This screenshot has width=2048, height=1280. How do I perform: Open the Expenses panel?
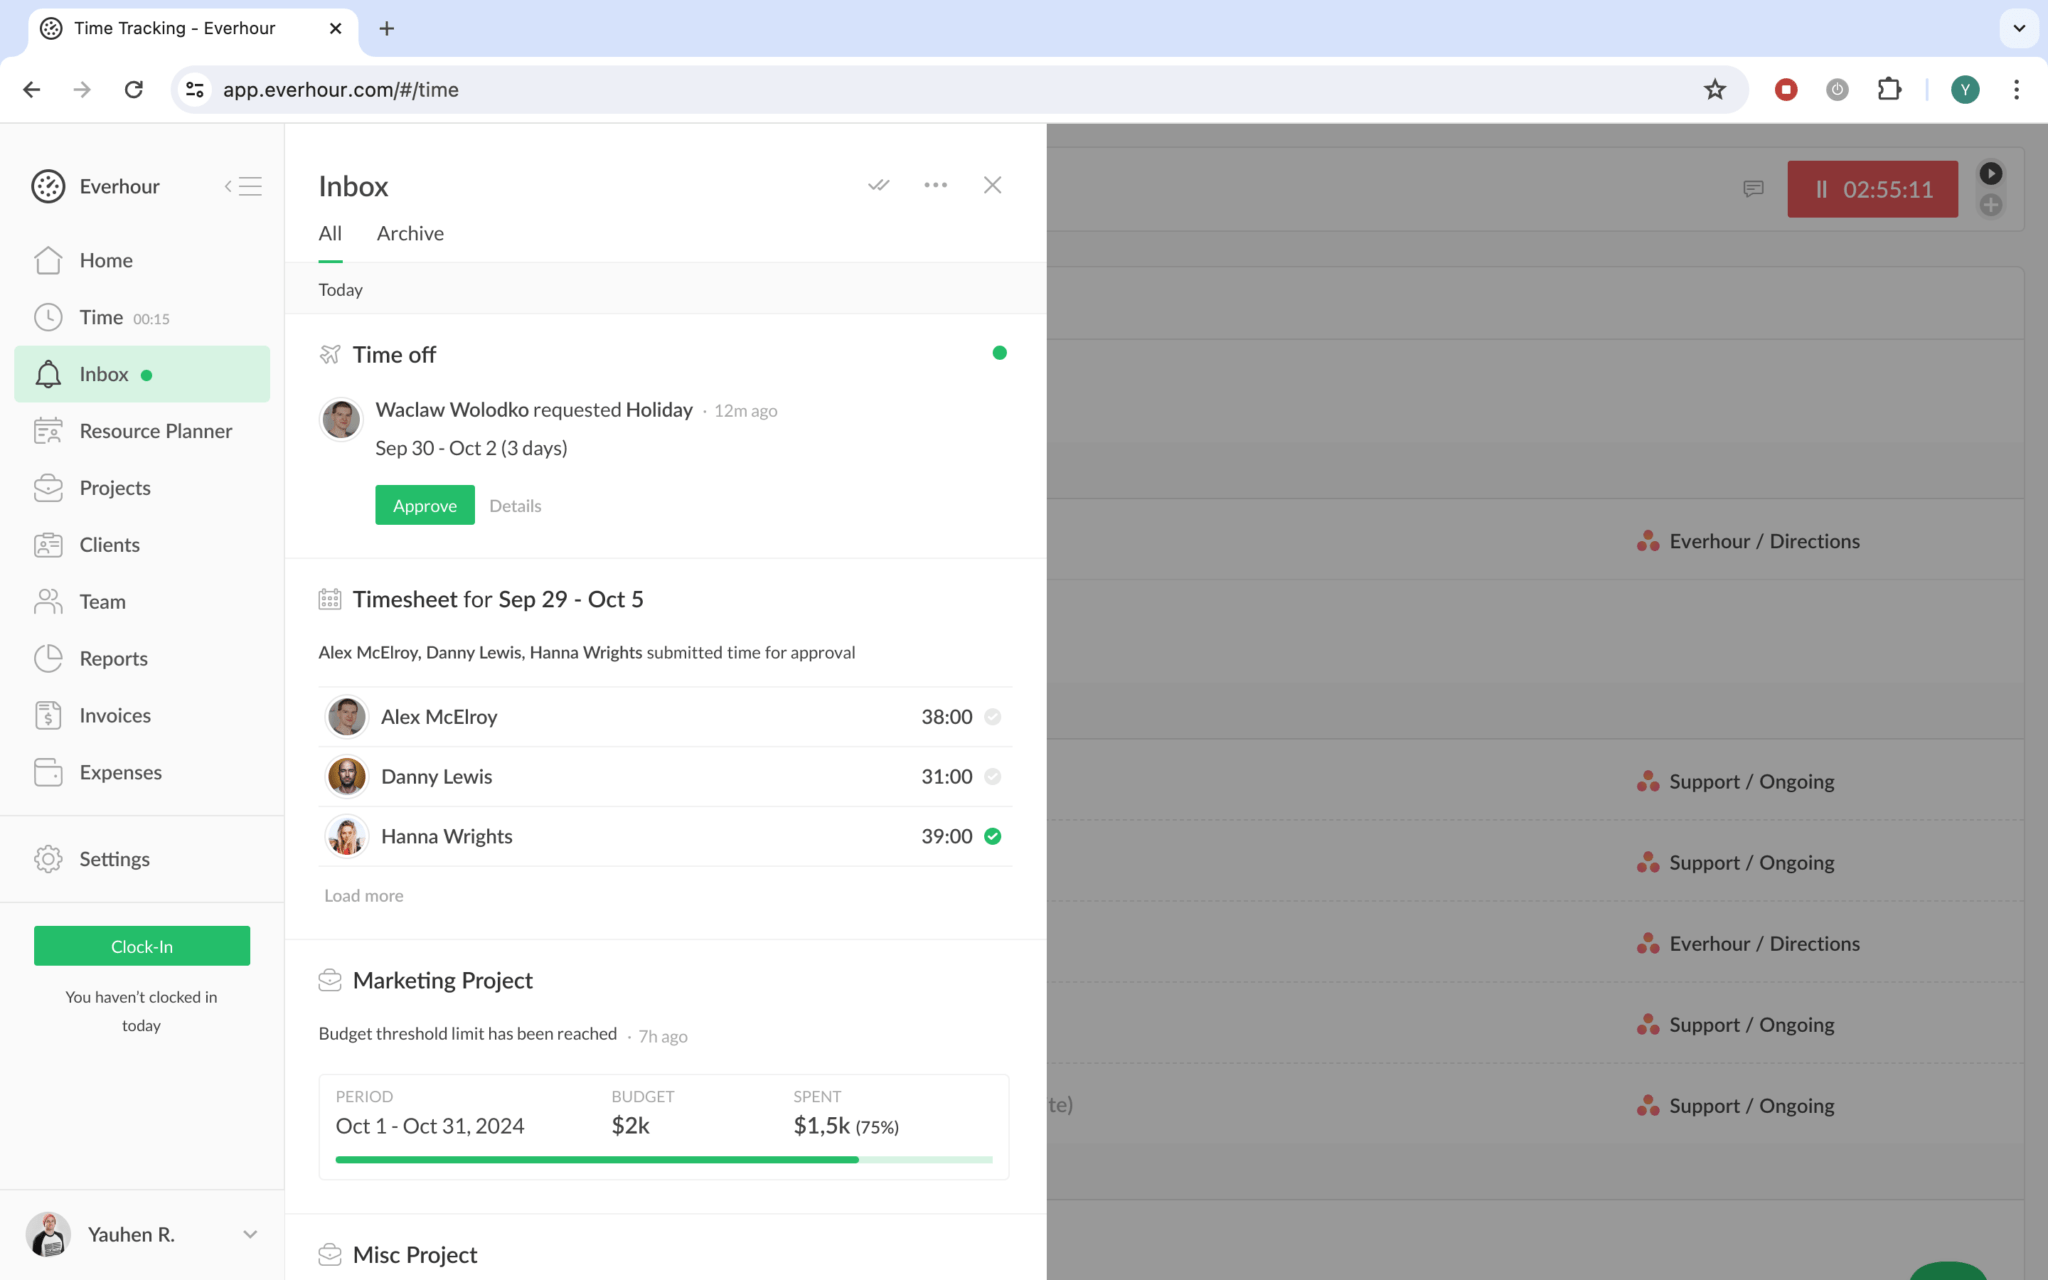click(120, 772)
